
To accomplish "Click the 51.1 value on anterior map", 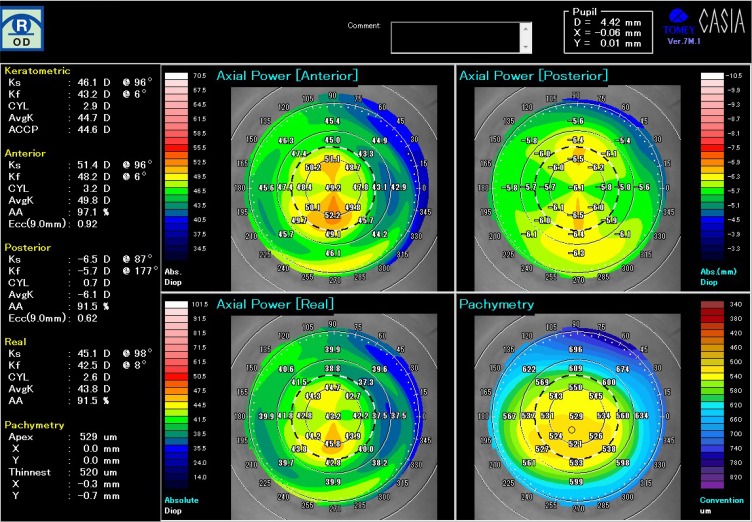I will point(332,159).
